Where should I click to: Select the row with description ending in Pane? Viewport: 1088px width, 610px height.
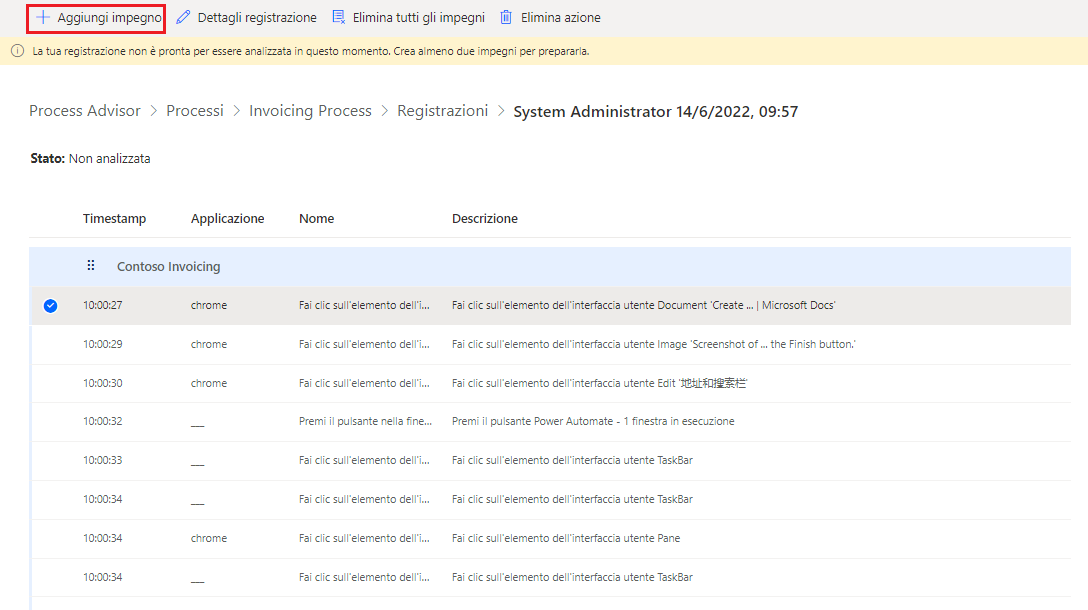tap(550, 539)
